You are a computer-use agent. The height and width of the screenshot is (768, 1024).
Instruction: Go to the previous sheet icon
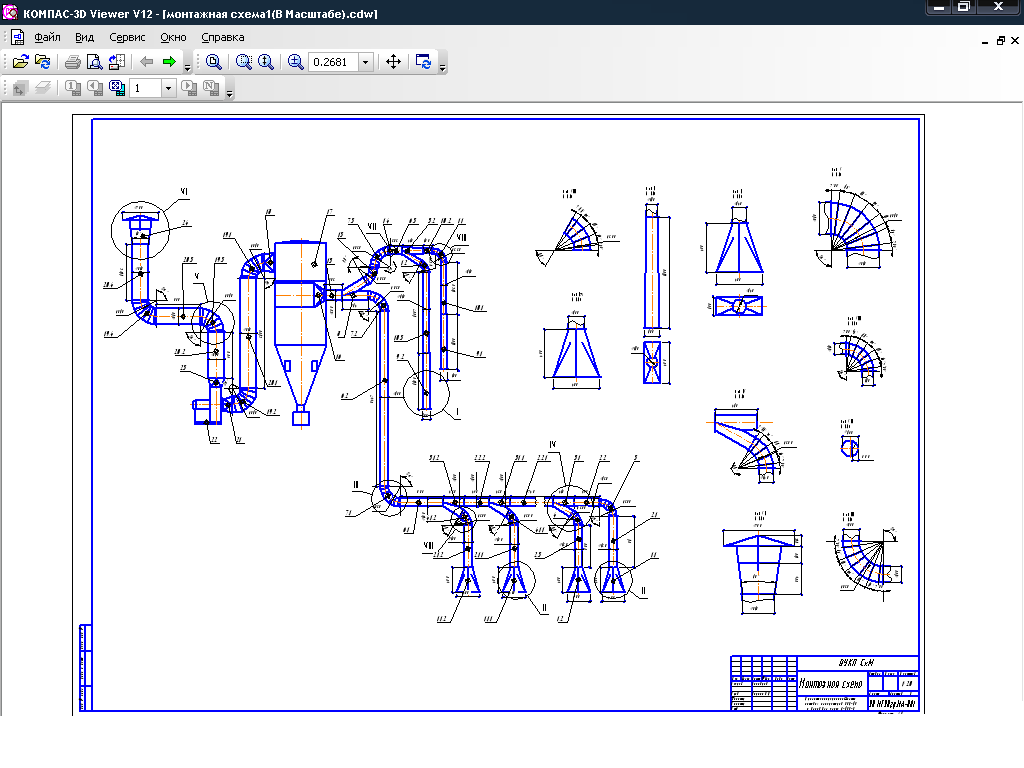tap(95, 88)
